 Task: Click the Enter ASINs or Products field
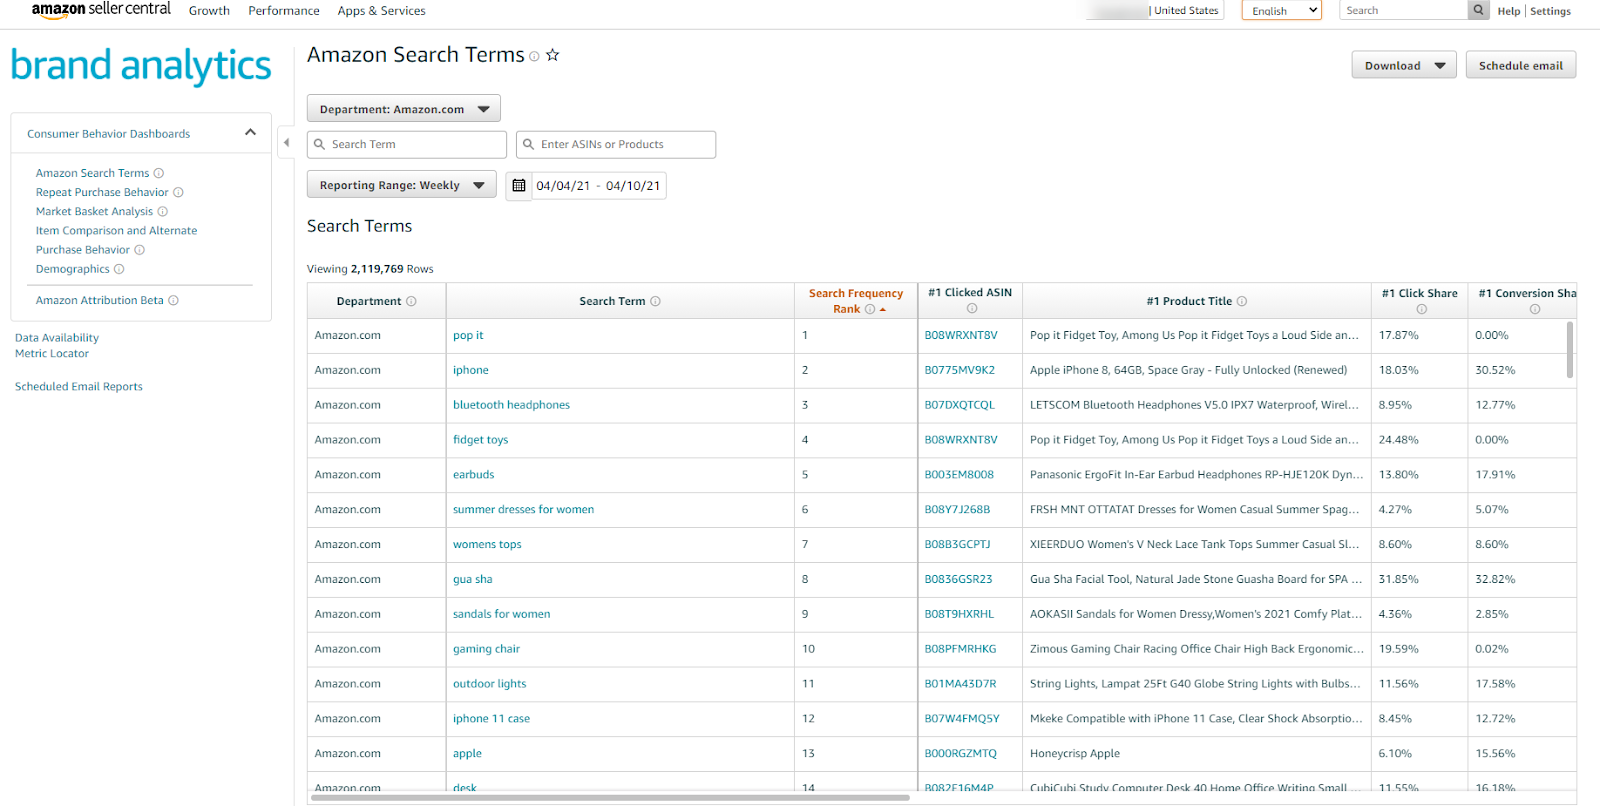point(616,145)
